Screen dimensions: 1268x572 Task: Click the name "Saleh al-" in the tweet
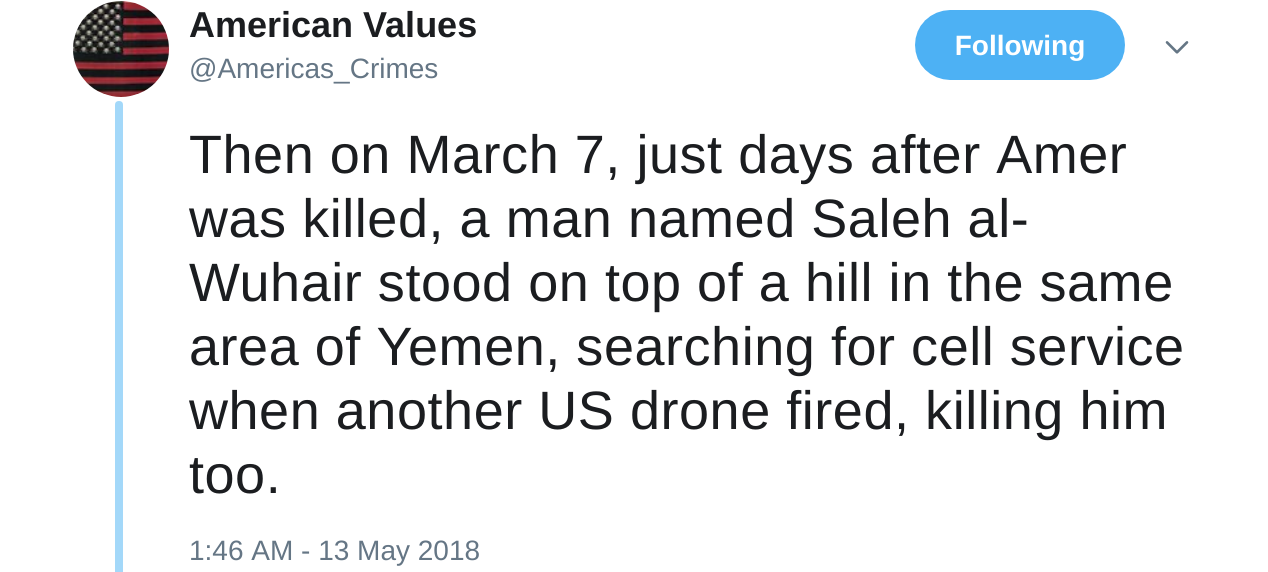pos(919,219)
